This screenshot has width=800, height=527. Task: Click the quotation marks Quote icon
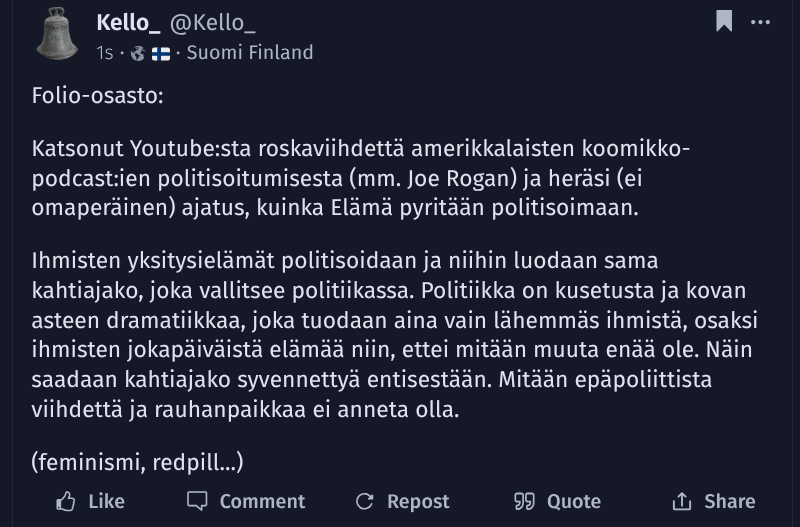tap(524, 501)
